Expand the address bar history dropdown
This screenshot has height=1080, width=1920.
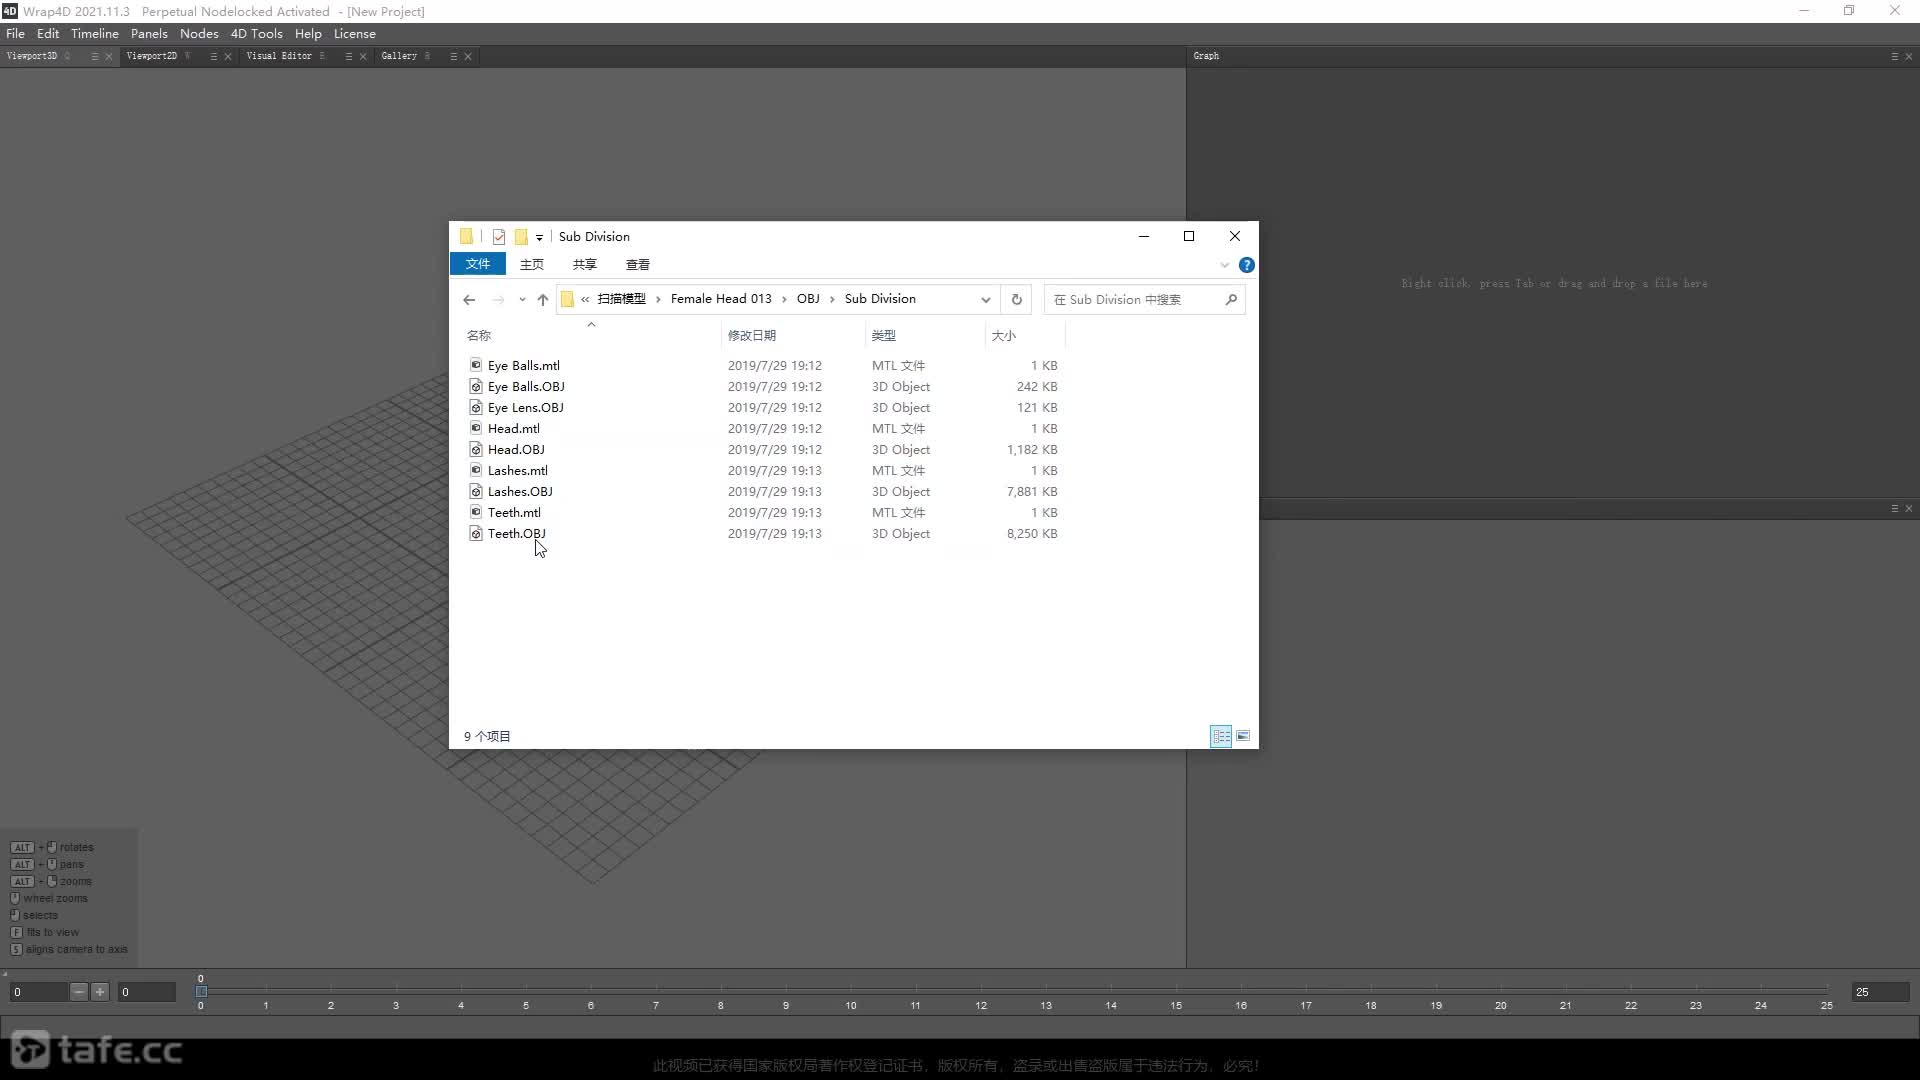(x=986, y=299)
